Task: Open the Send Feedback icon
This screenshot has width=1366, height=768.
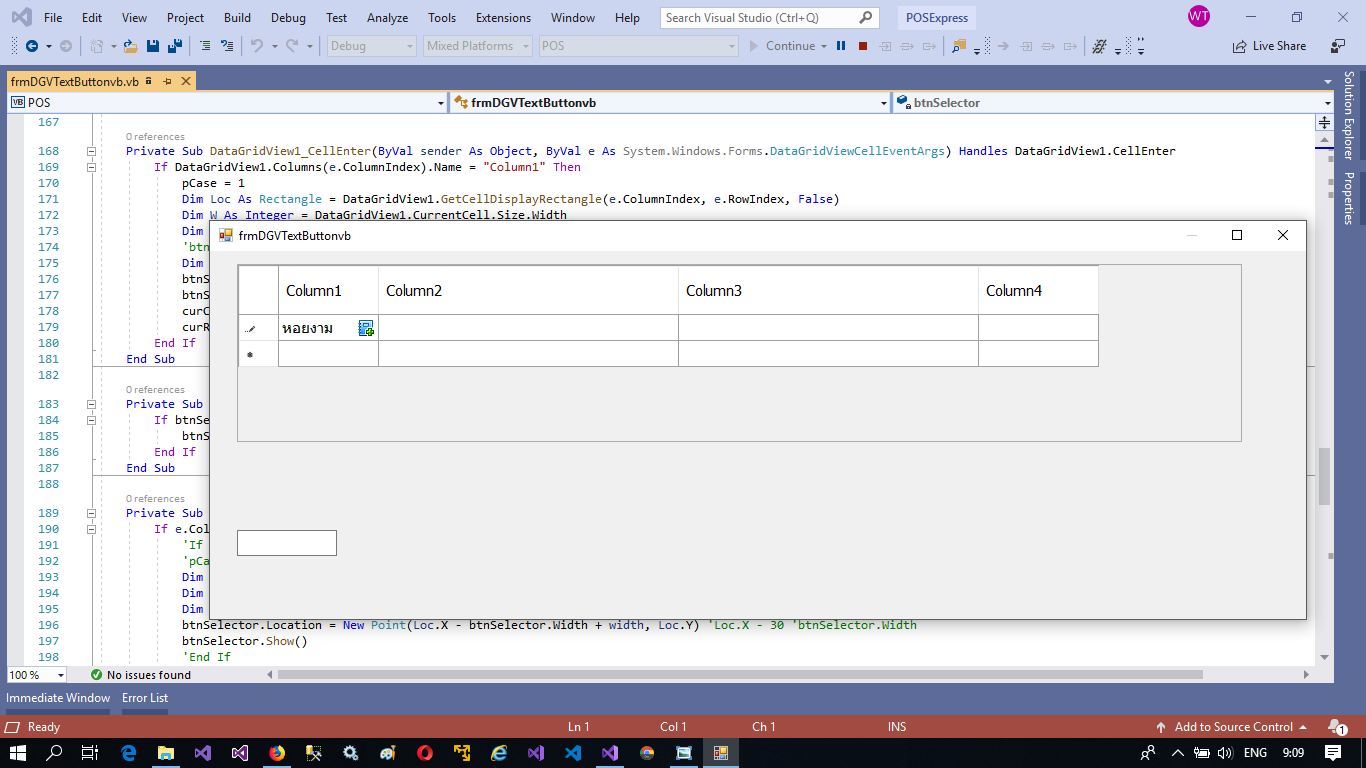Action: point(1337,46)
